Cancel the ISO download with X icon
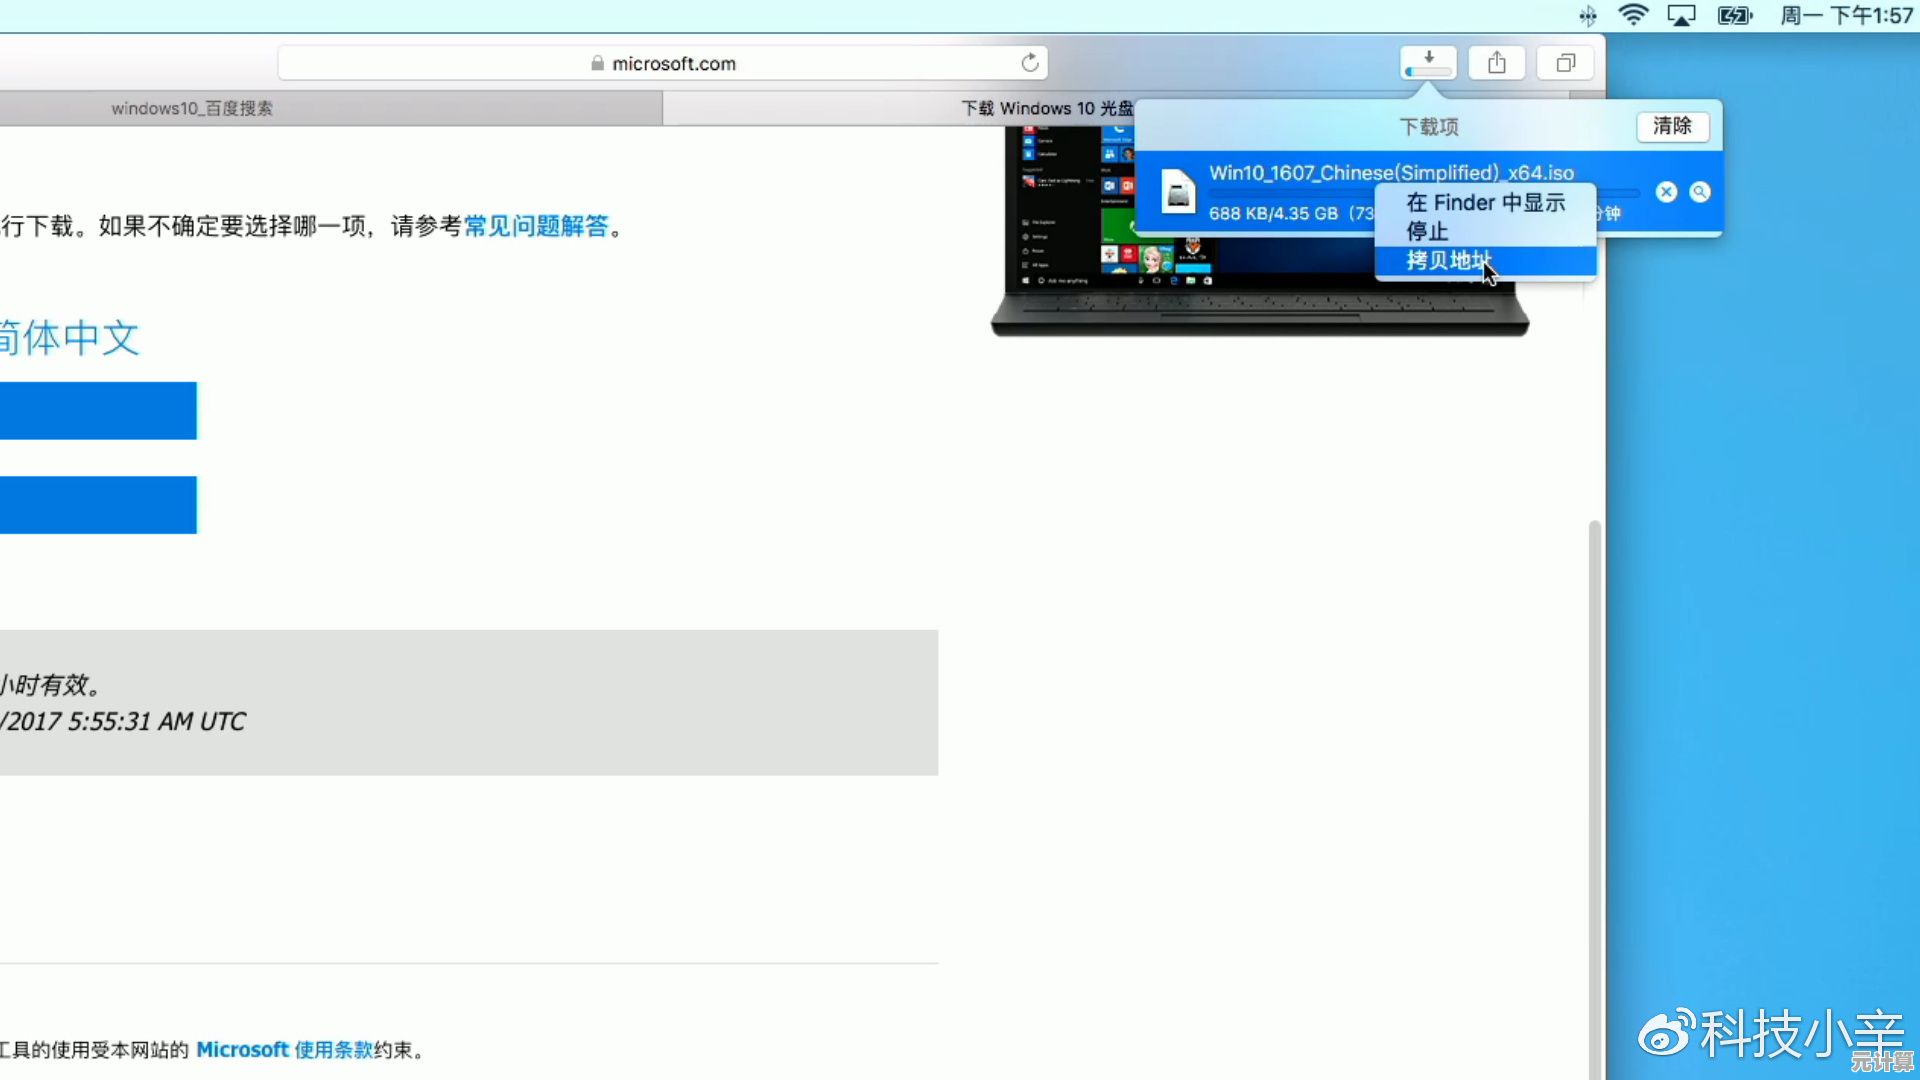Viewport: 1920px width, 1080px height. pos(1666,192)
